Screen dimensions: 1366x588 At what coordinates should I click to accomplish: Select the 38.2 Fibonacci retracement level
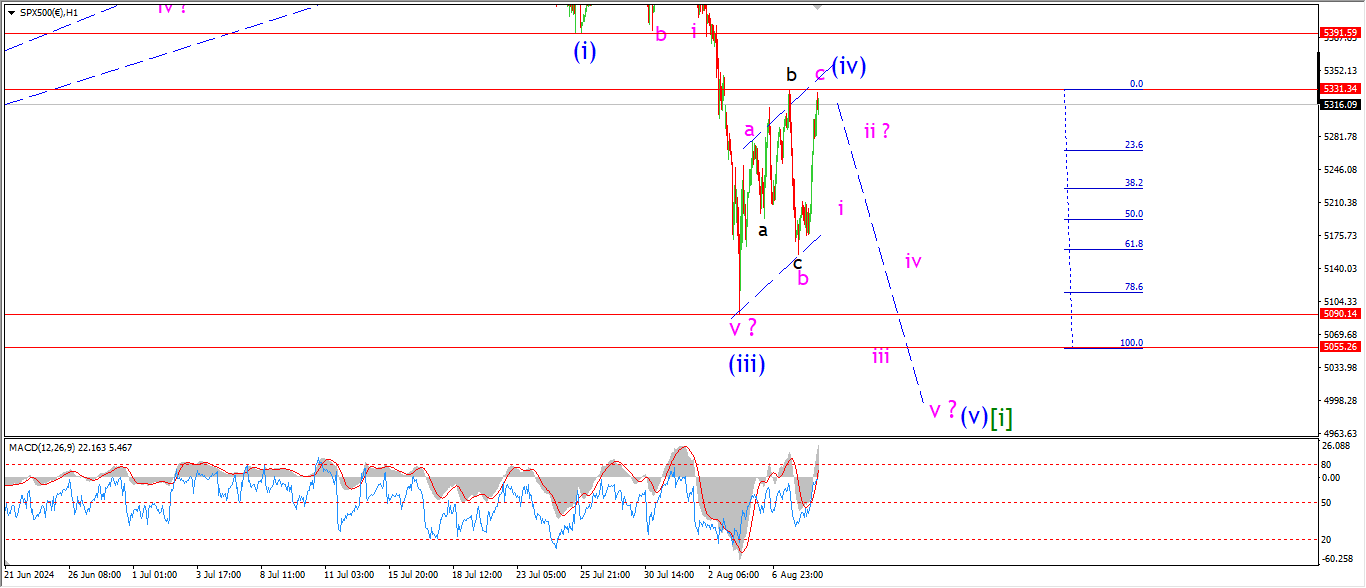tap(1104, 186)
